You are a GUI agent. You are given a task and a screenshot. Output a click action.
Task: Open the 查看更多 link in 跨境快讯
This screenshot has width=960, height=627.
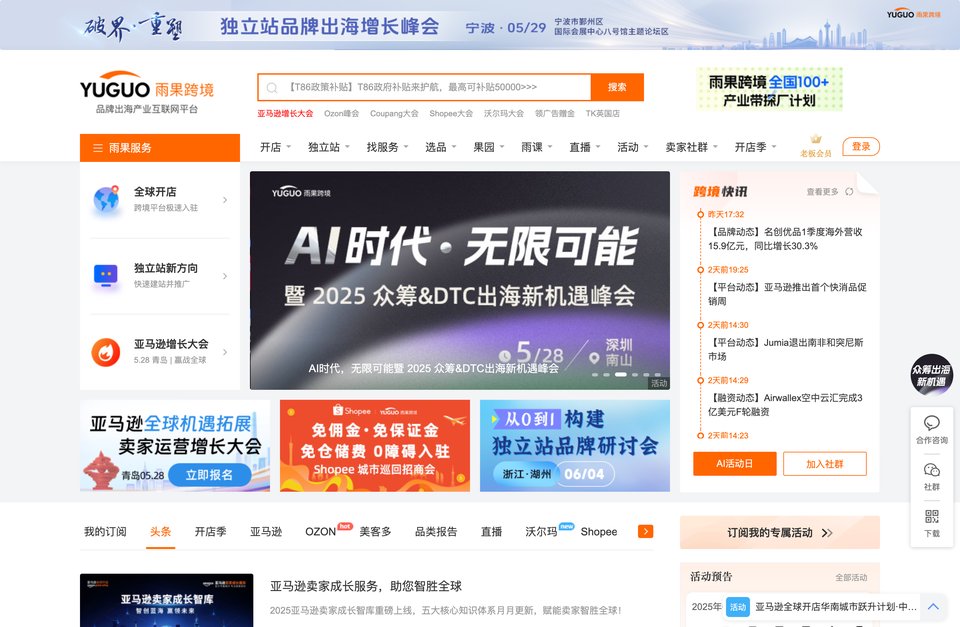click(822, 192)
